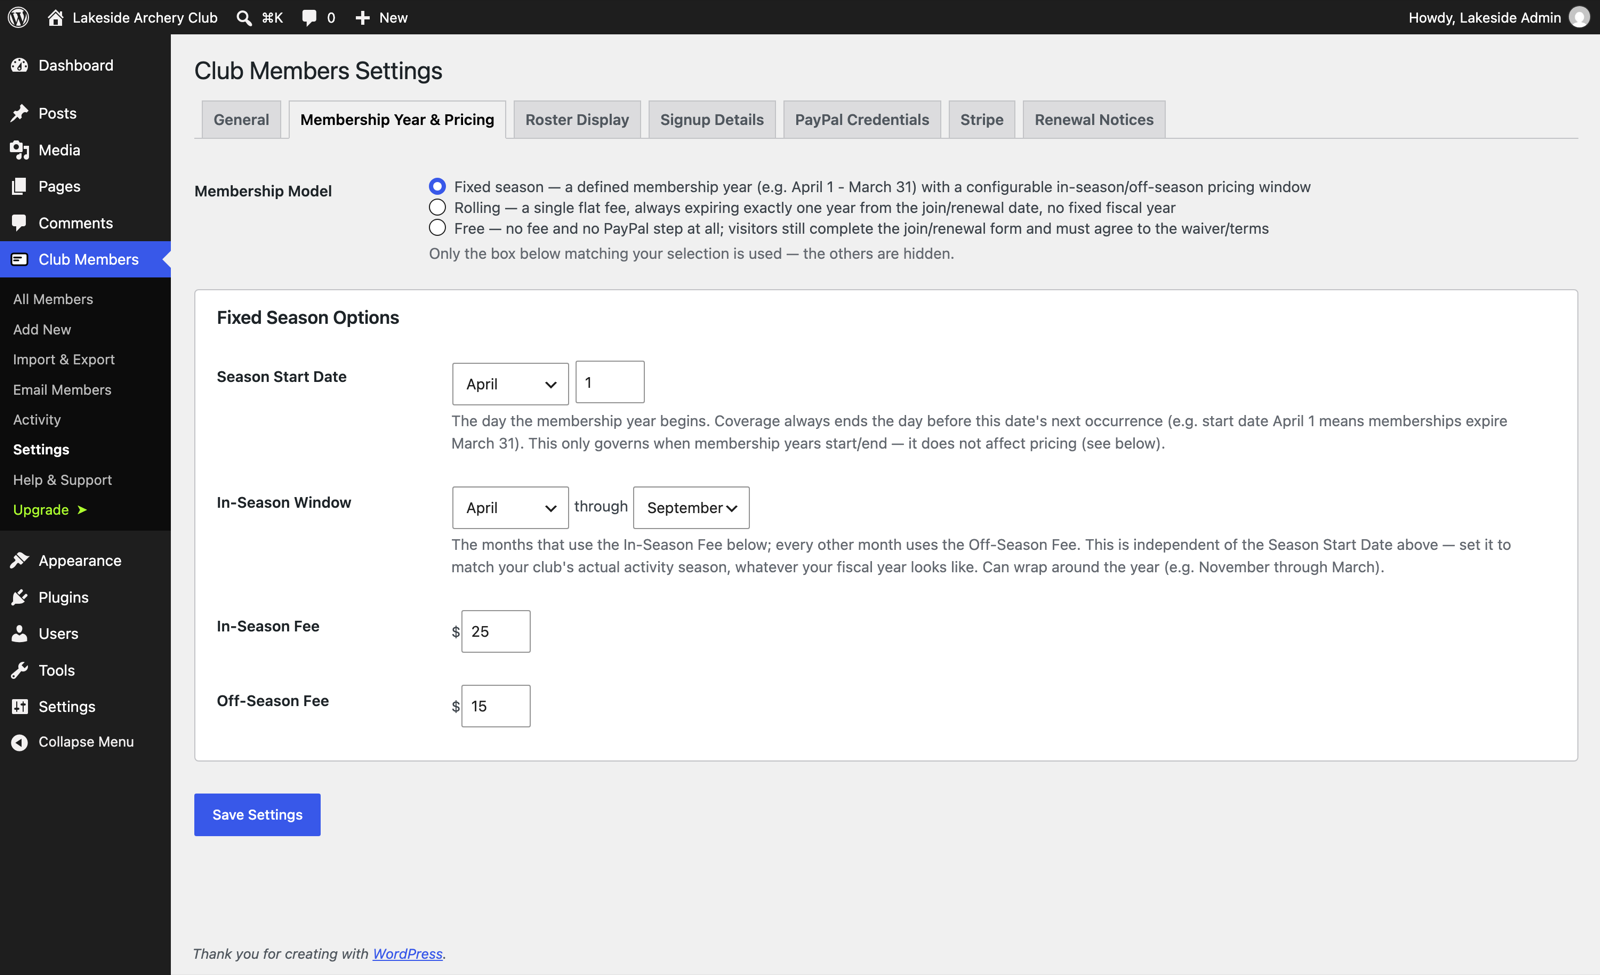The height and width of the screenshot is (975, 1600).
Task: Open the Renewal Notices tab
Action: (1094, 120)
